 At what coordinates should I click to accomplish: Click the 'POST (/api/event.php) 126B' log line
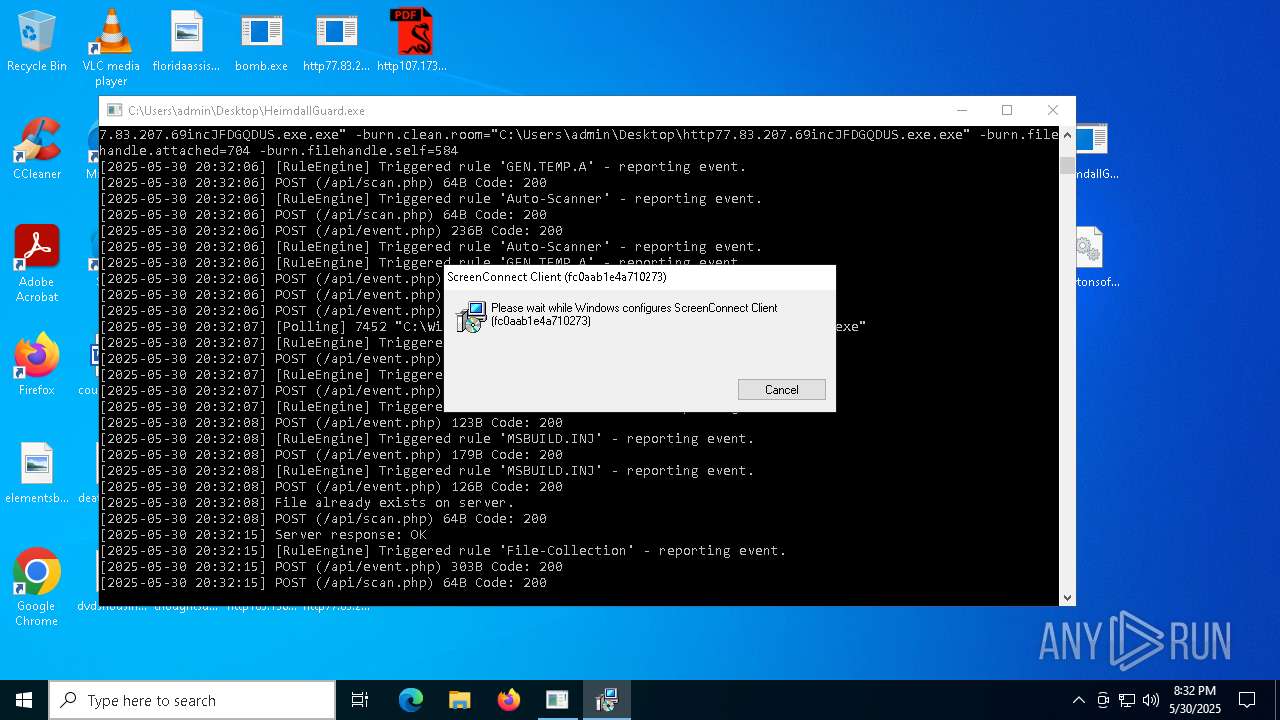coord(331,486)
